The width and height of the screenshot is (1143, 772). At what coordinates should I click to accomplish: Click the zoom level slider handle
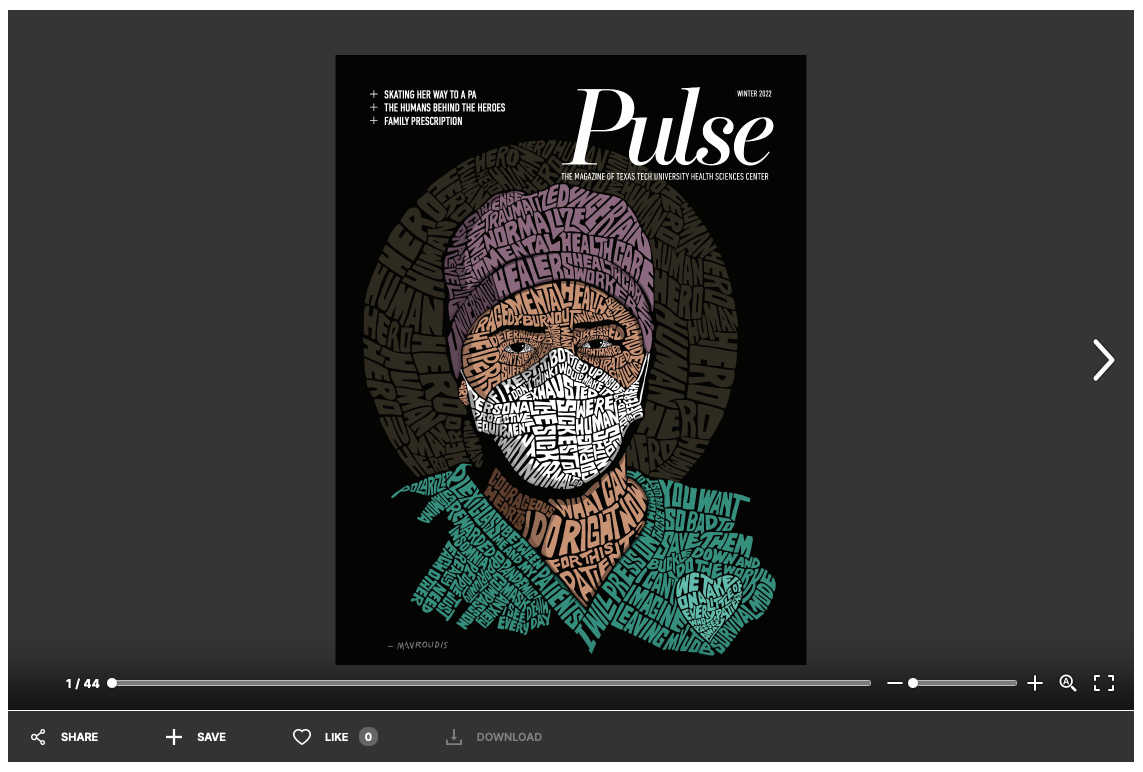pyautogui.click(x=913, y=683)
